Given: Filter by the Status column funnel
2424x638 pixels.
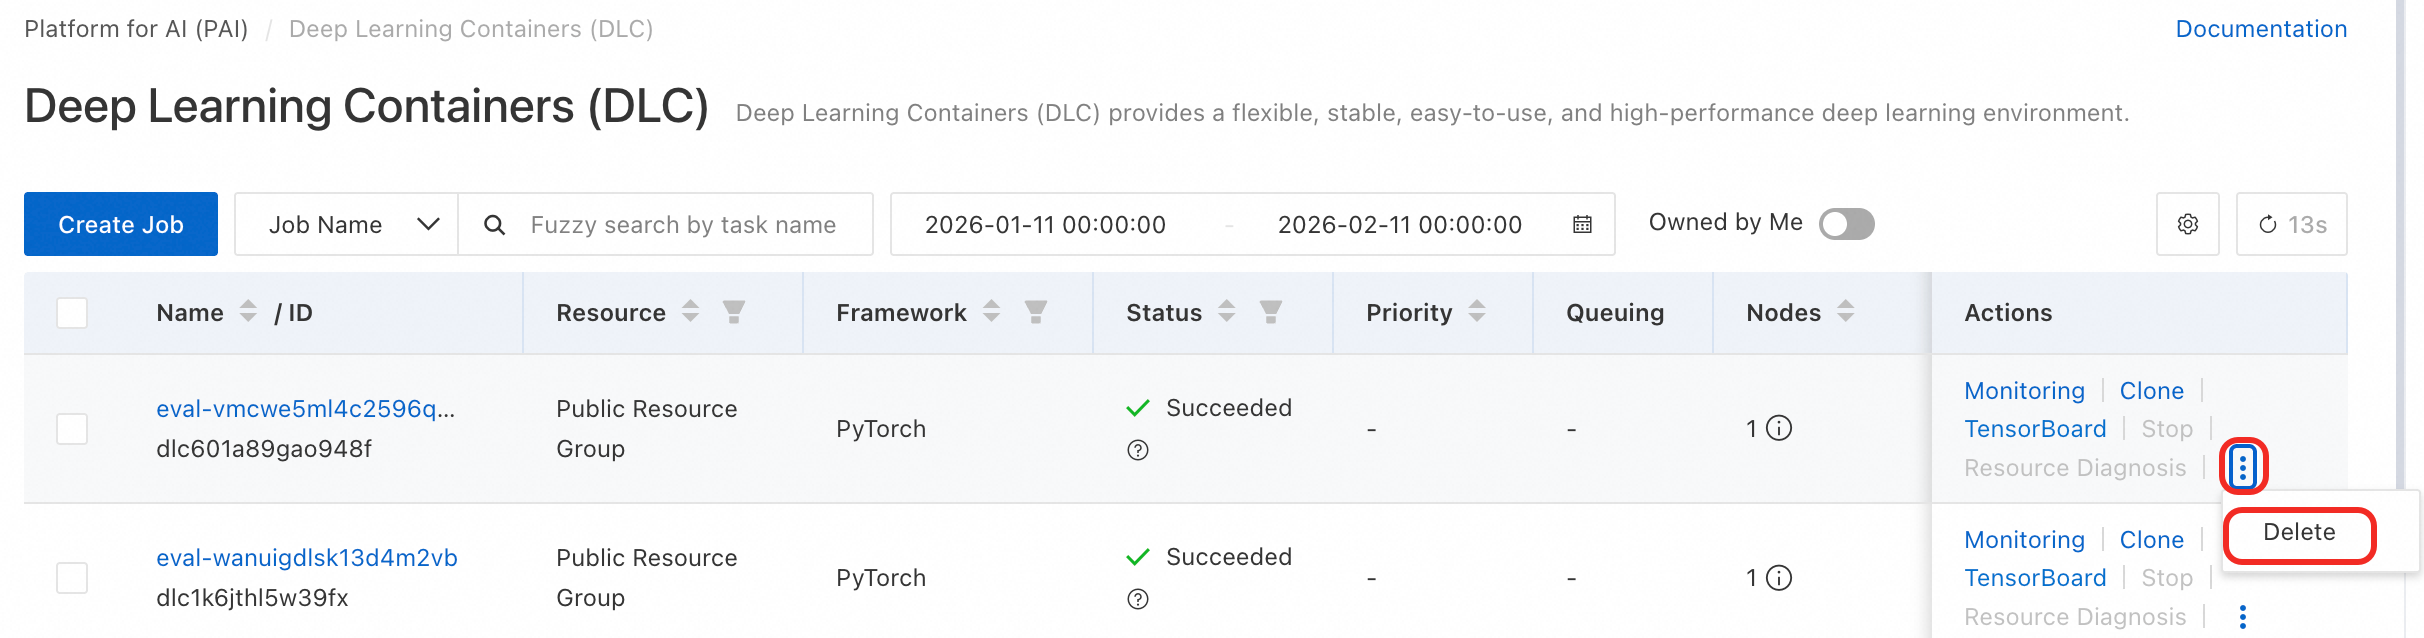Looking at the screenshot, I should [x=1271, y=312].
